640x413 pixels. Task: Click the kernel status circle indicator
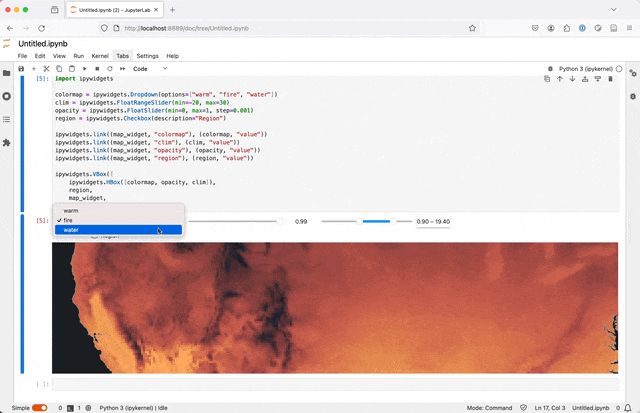coord(619,69)
